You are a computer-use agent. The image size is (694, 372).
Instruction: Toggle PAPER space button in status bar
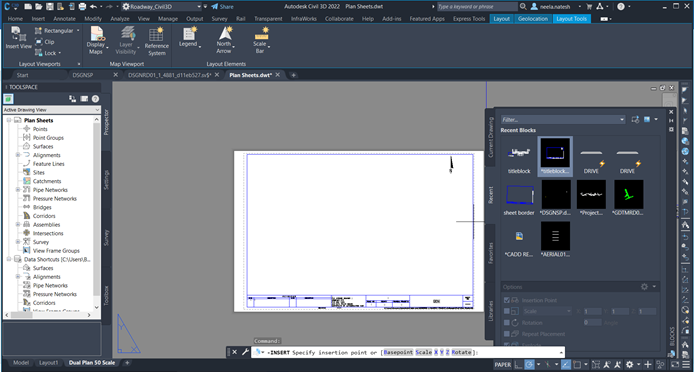[502, 364]
